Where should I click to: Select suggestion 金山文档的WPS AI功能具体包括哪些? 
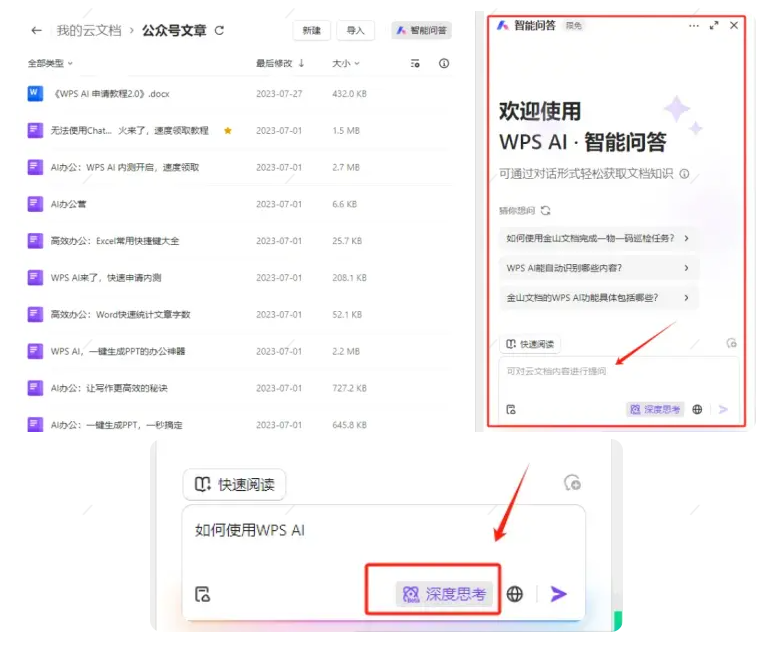(599, 298)
